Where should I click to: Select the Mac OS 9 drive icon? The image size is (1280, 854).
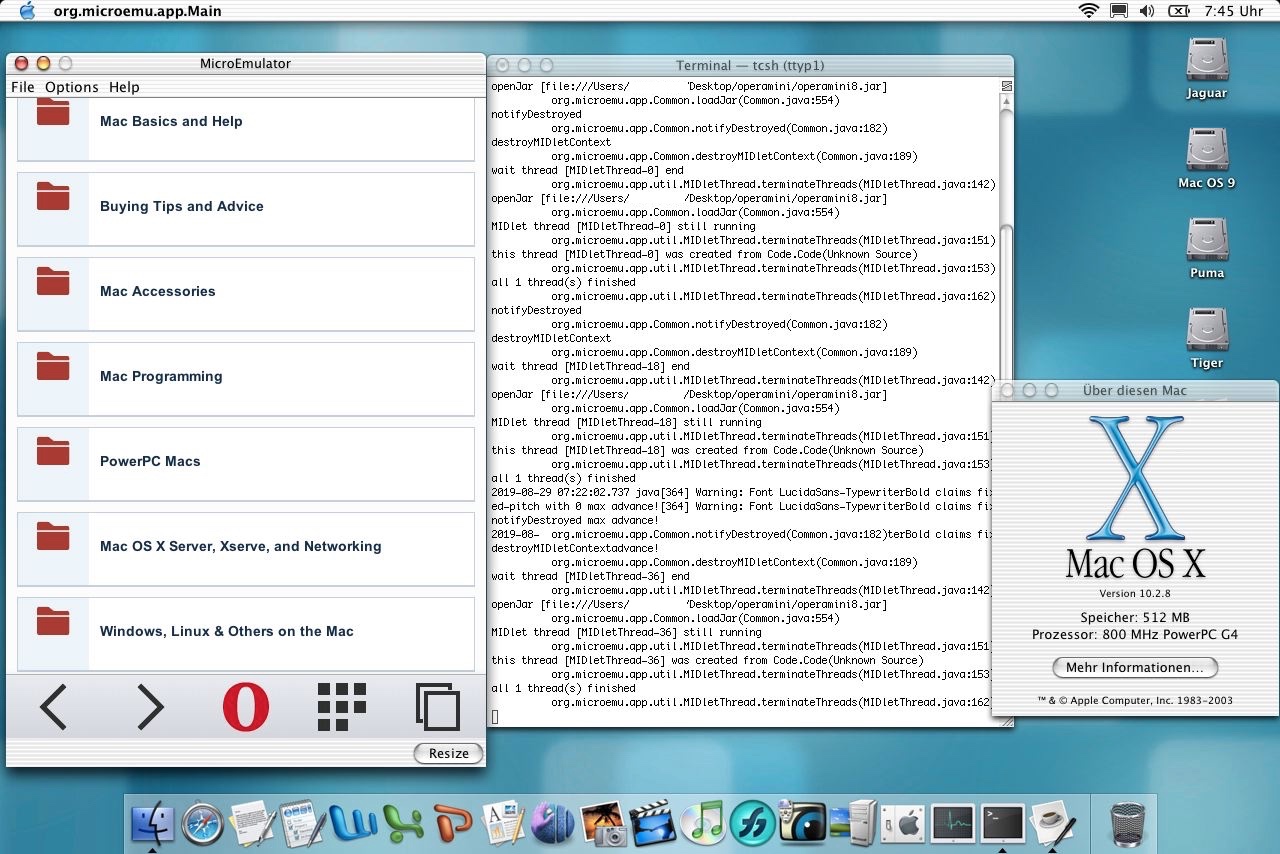click(1207, 158)
